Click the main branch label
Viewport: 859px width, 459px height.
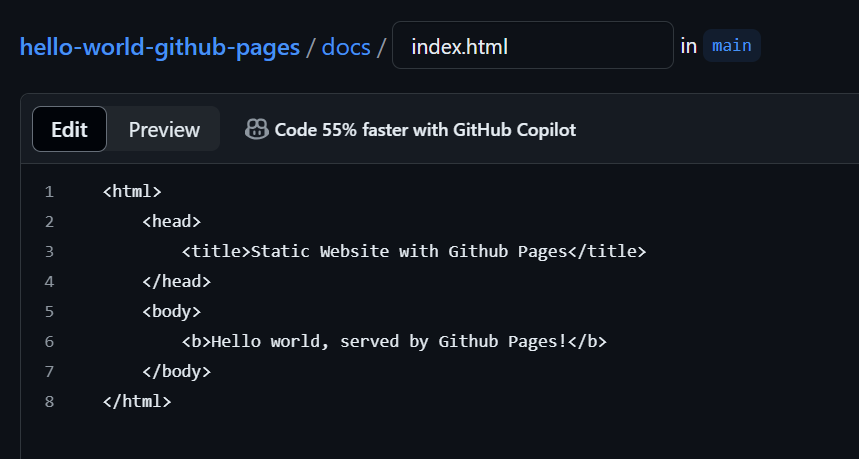point(731,45)
